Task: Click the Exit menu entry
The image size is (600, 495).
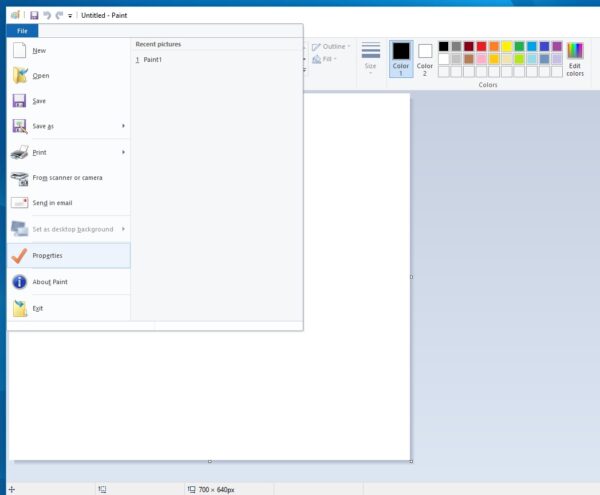Action: pyautogui.click(x=37, y=308)
